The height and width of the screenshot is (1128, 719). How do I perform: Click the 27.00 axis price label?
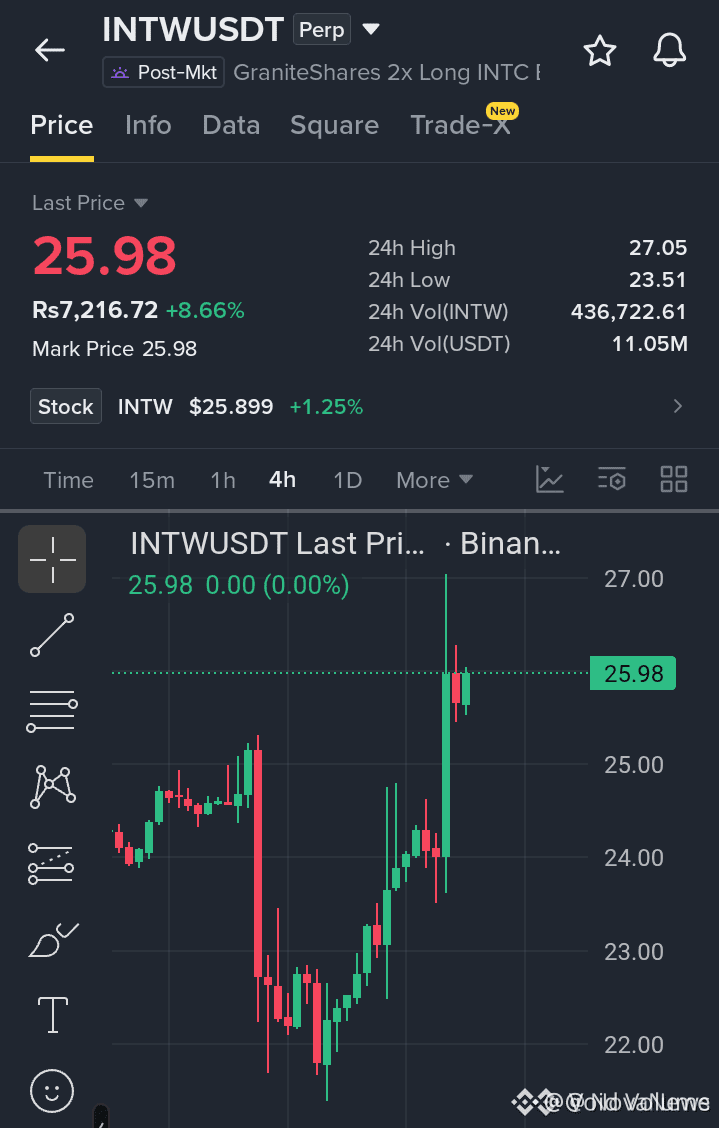(633, 579)
